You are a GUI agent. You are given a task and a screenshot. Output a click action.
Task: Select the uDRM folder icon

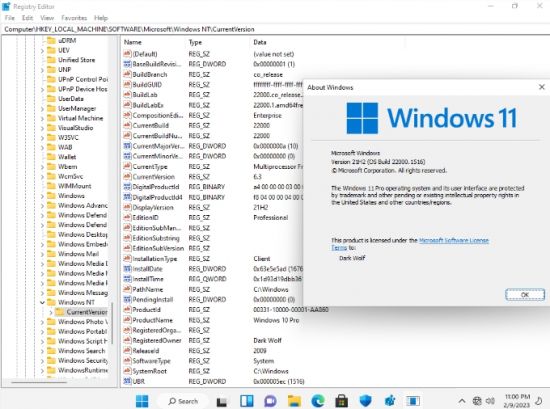[x=51, y=40]
